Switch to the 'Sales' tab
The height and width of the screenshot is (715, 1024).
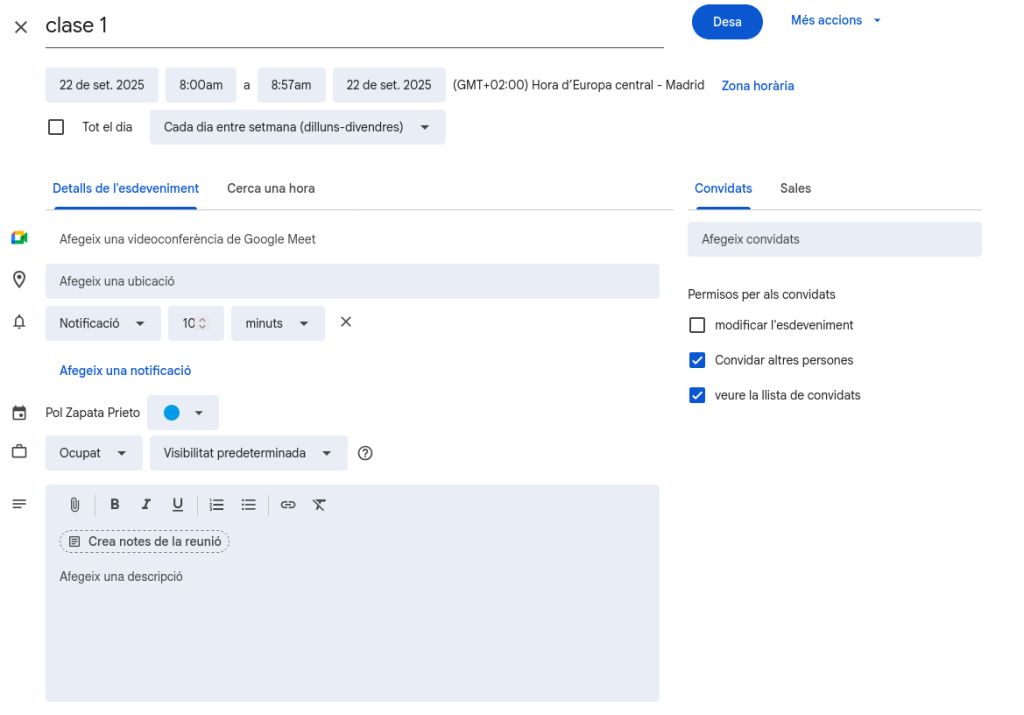[795, 188]
